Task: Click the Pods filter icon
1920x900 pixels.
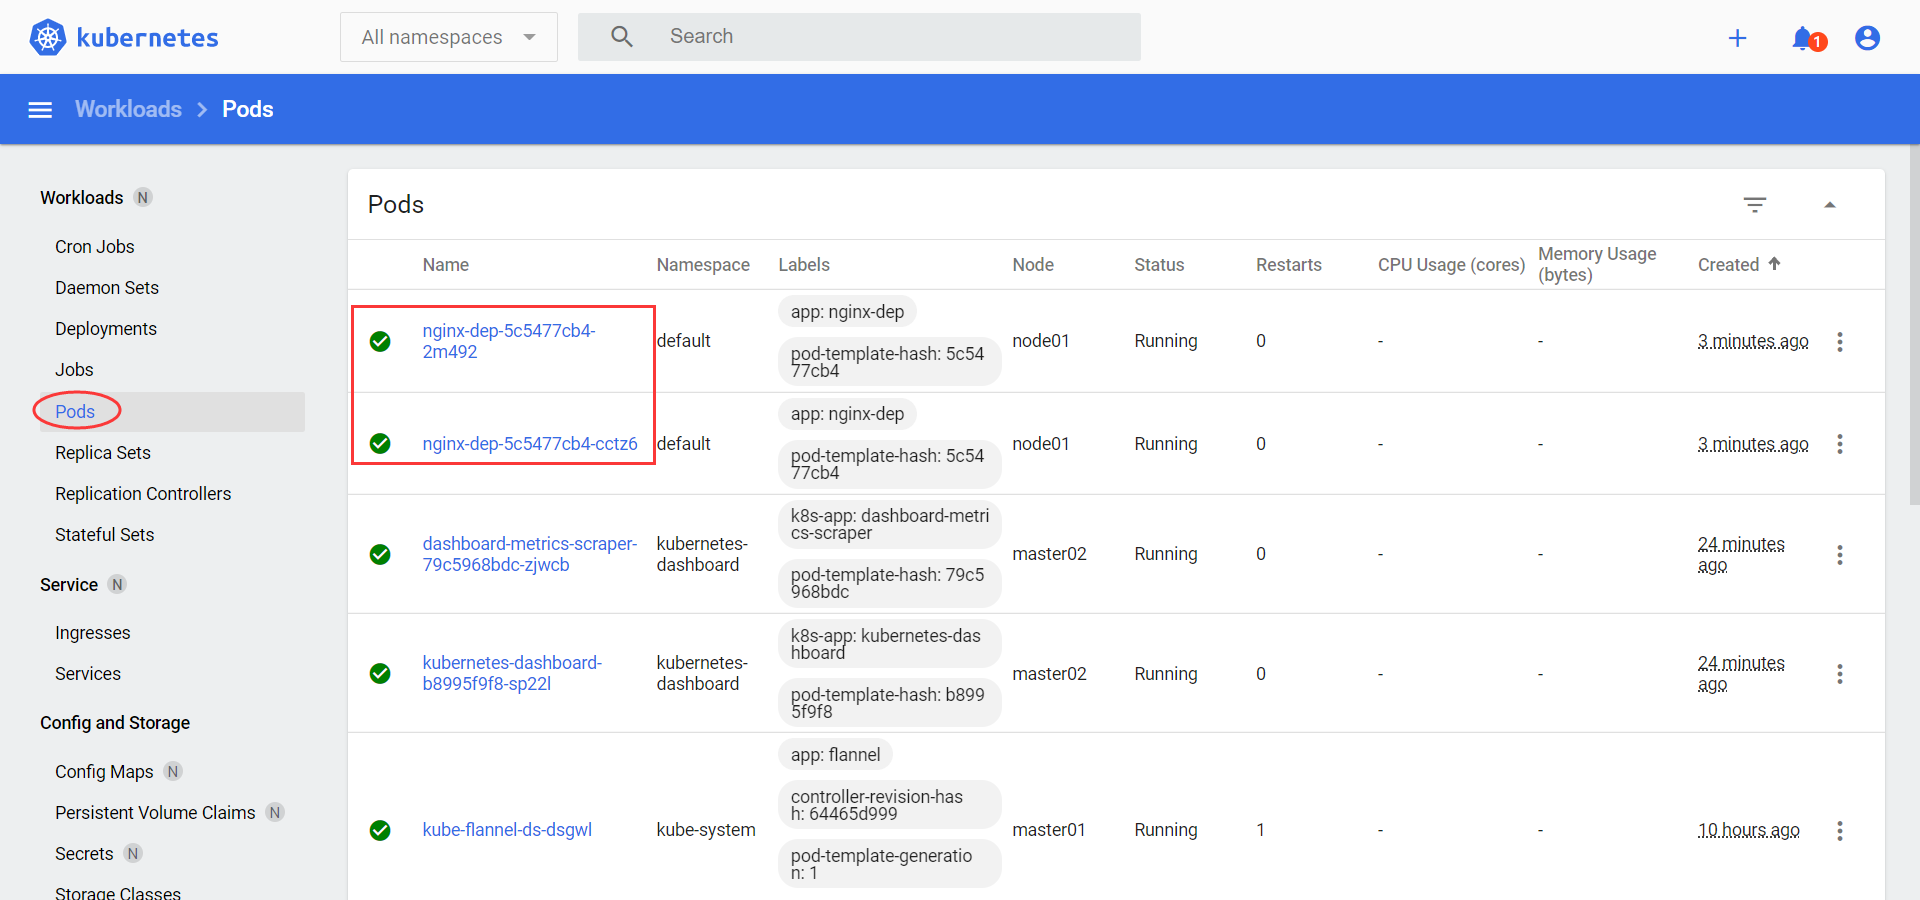Action: 1755,205
